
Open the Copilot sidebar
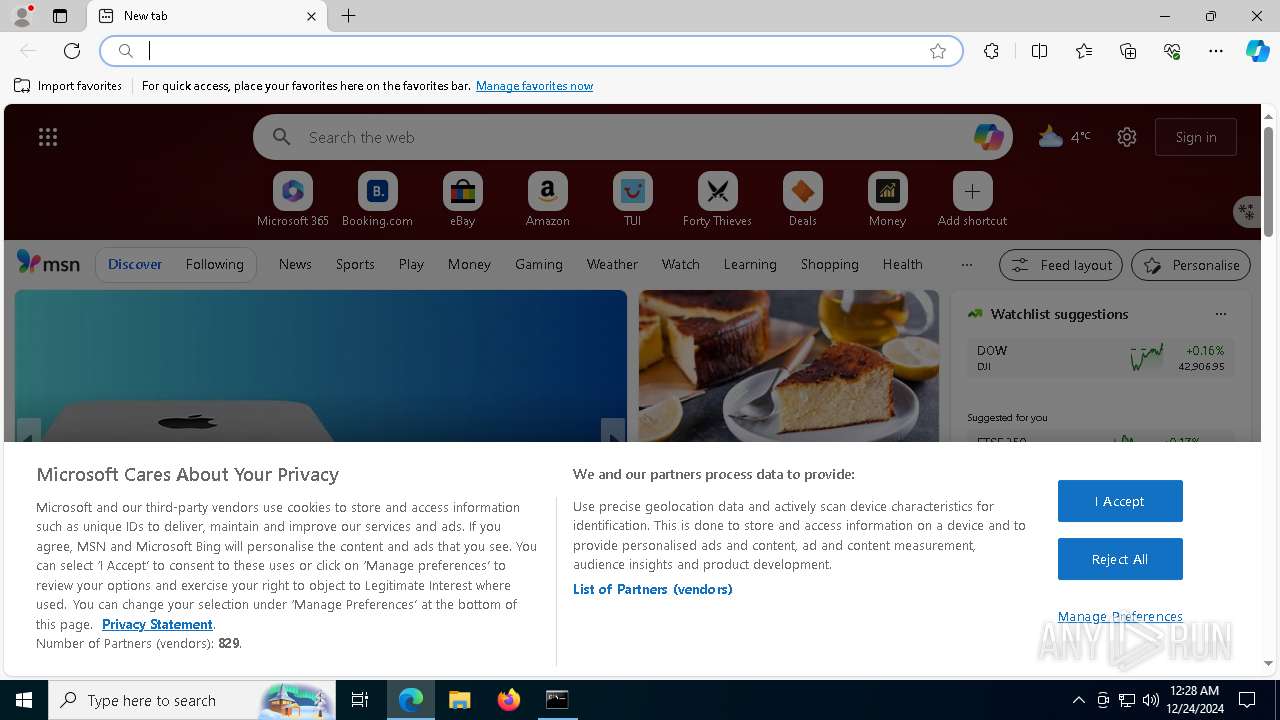point(1257,51)
